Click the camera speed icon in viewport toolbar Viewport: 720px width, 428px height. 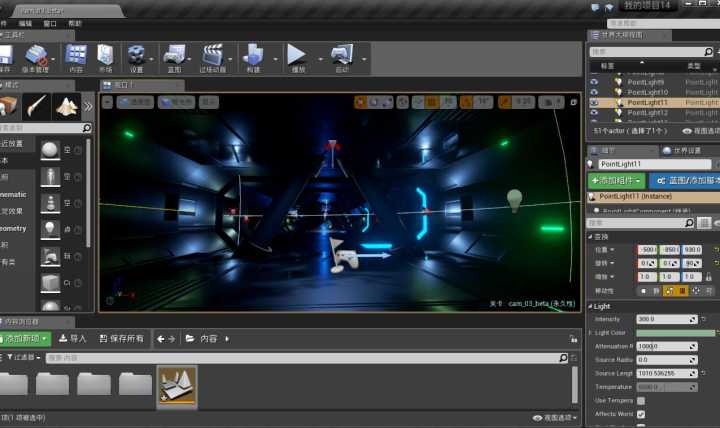548,102
